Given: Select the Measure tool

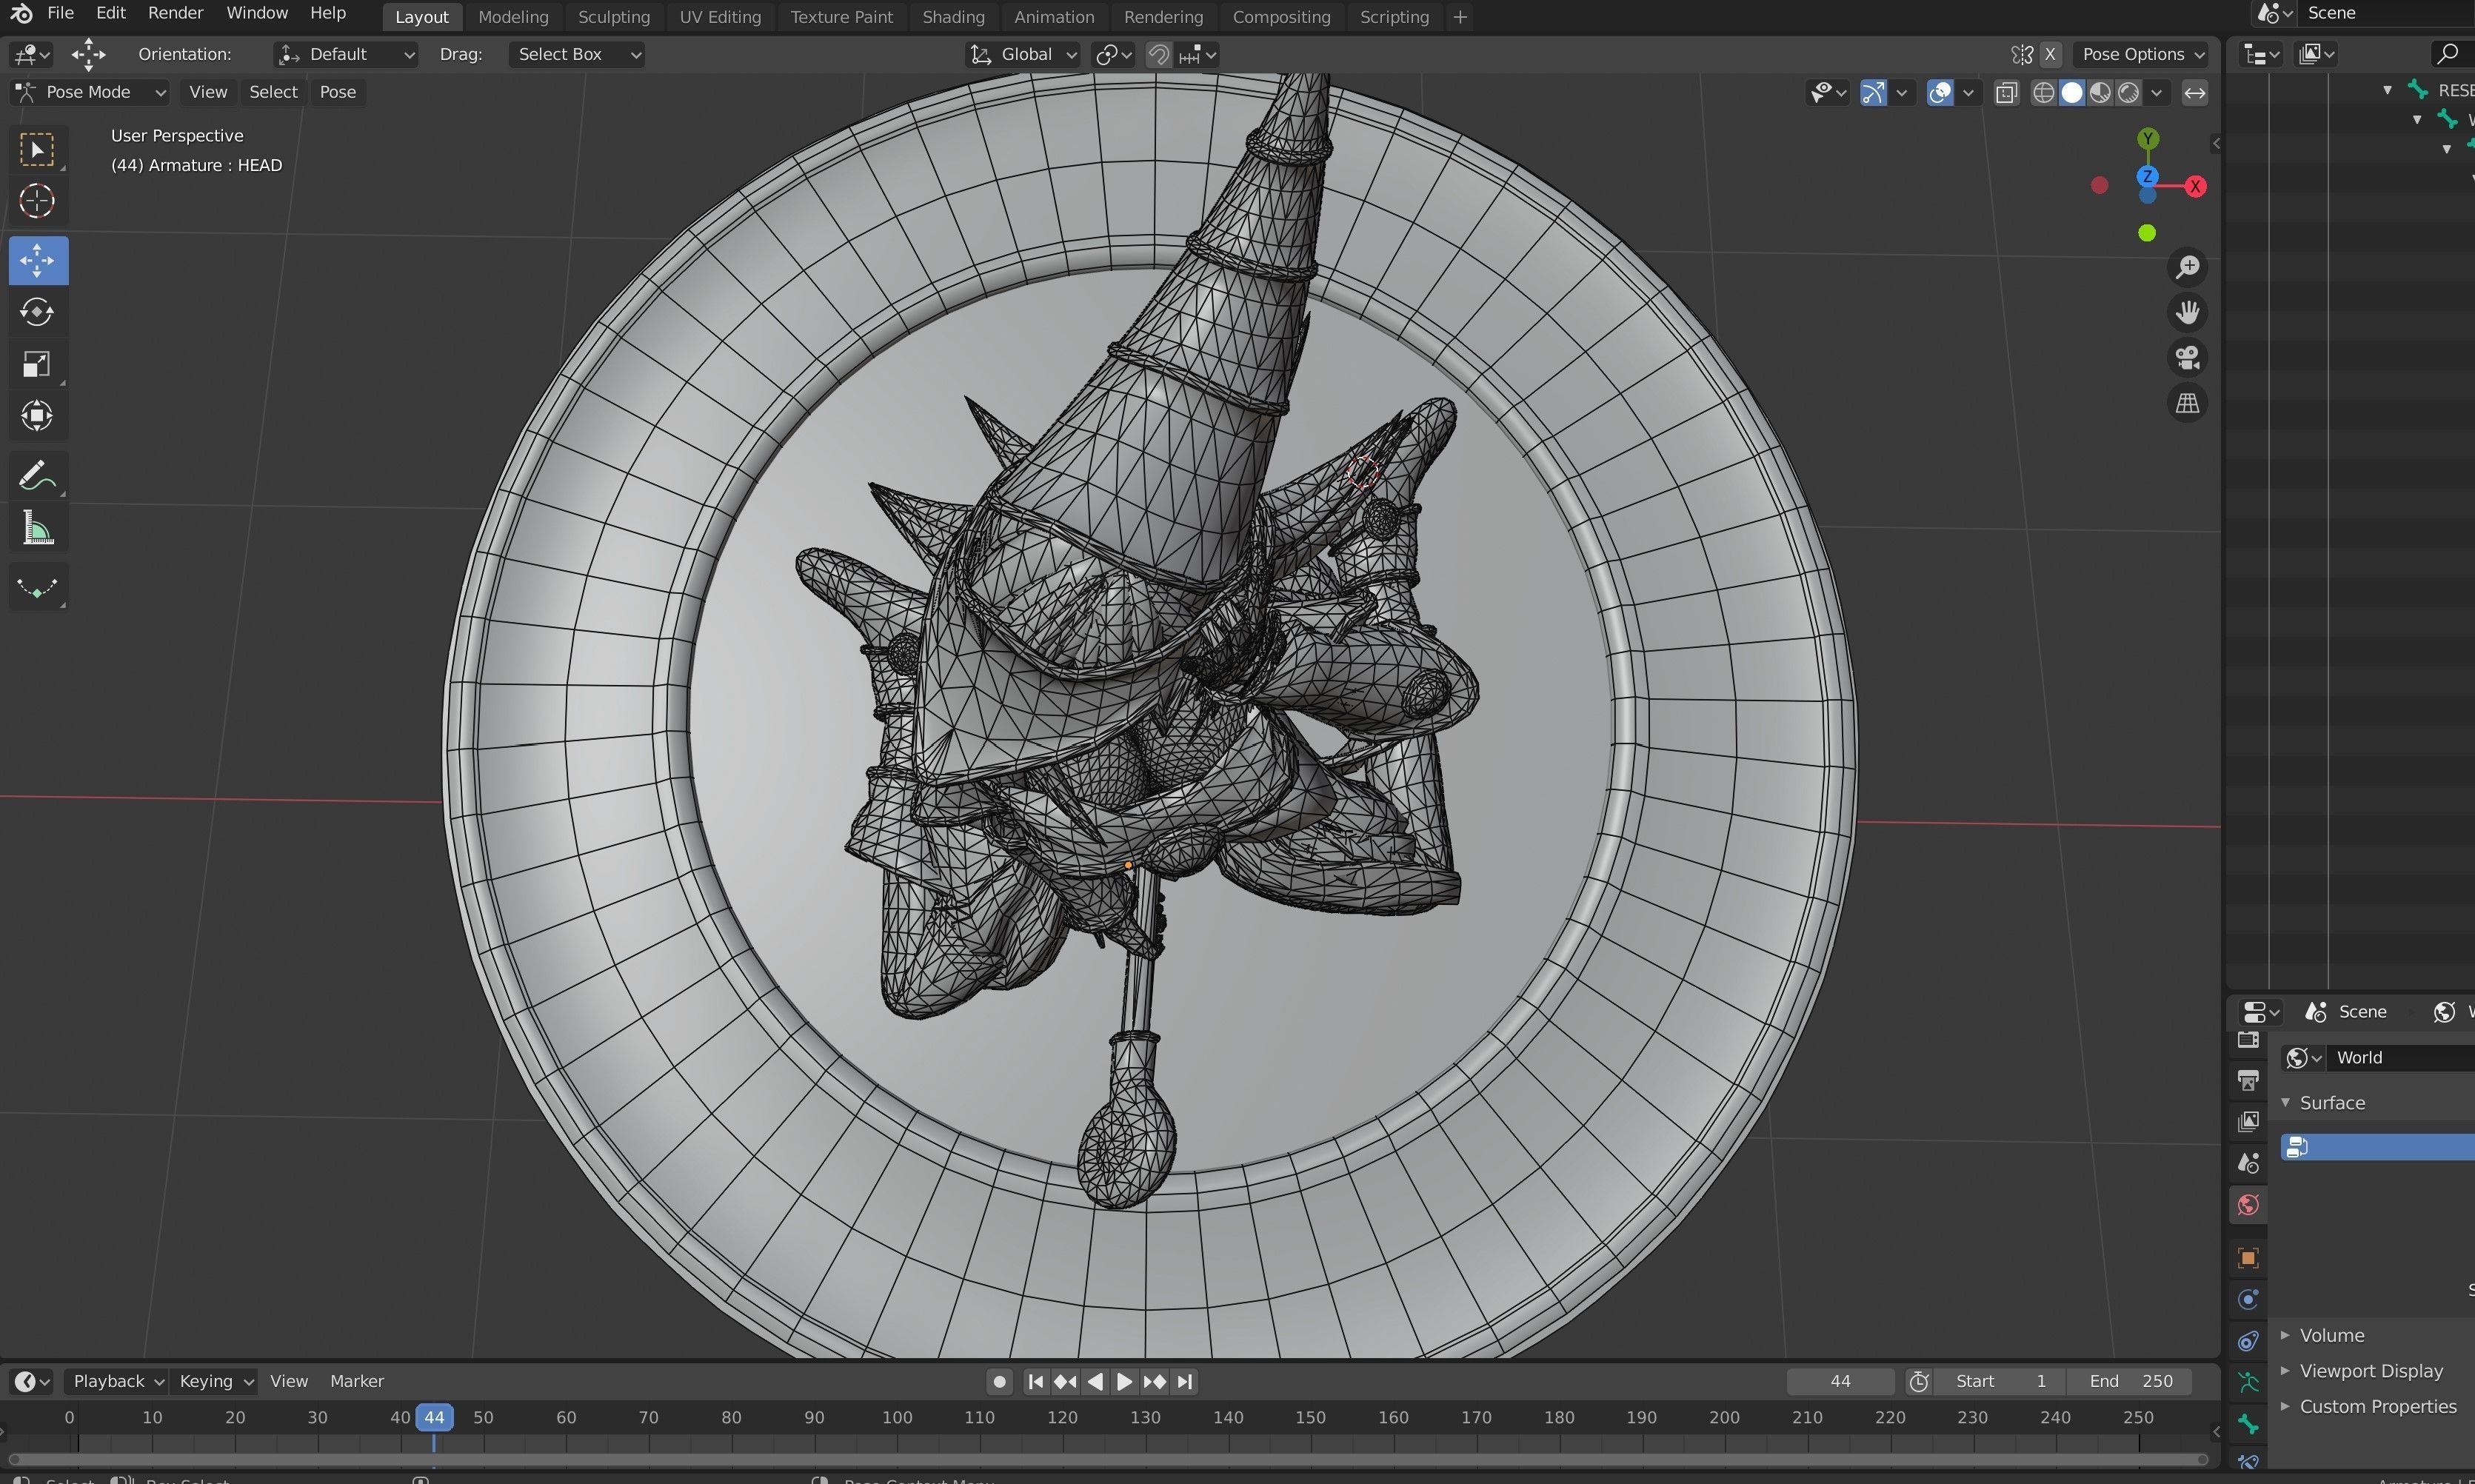Looking at the screenshot, I should point(38,528).
